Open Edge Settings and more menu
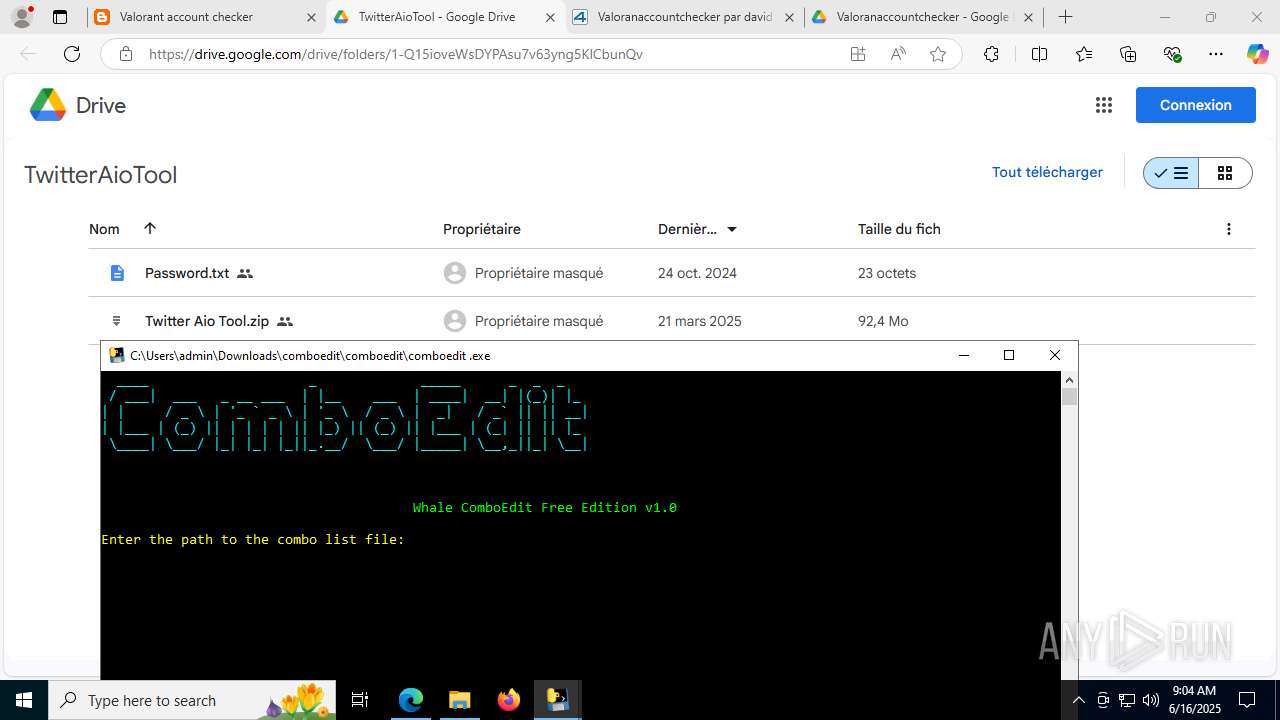Viewport: 1280px width, 720px height. click(x=1216, y=54)
